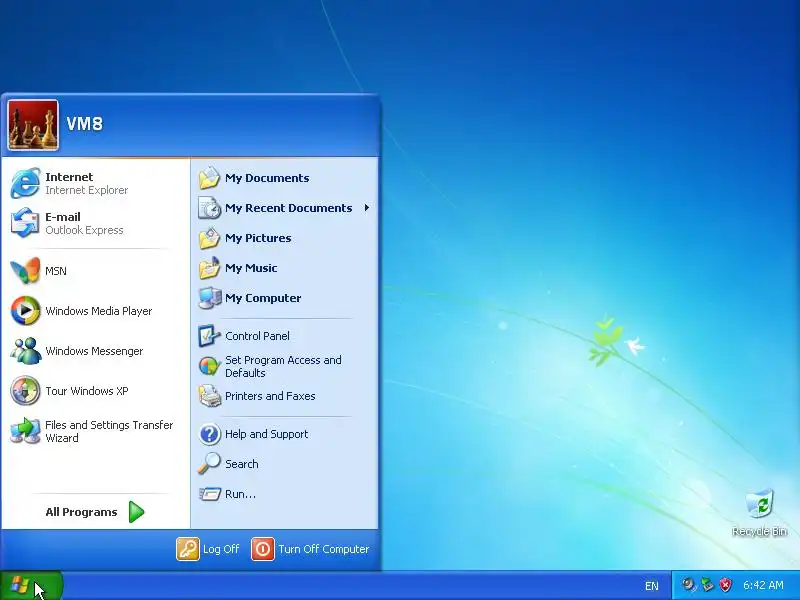800x600 pixels.
Task: Start Windows Media Player
Action: pos(95,311)
